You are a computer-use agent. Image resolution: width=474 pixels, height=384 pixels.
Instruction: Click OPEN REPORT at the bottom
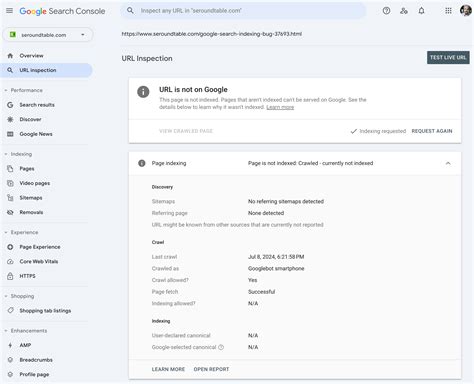coord(211,369)
